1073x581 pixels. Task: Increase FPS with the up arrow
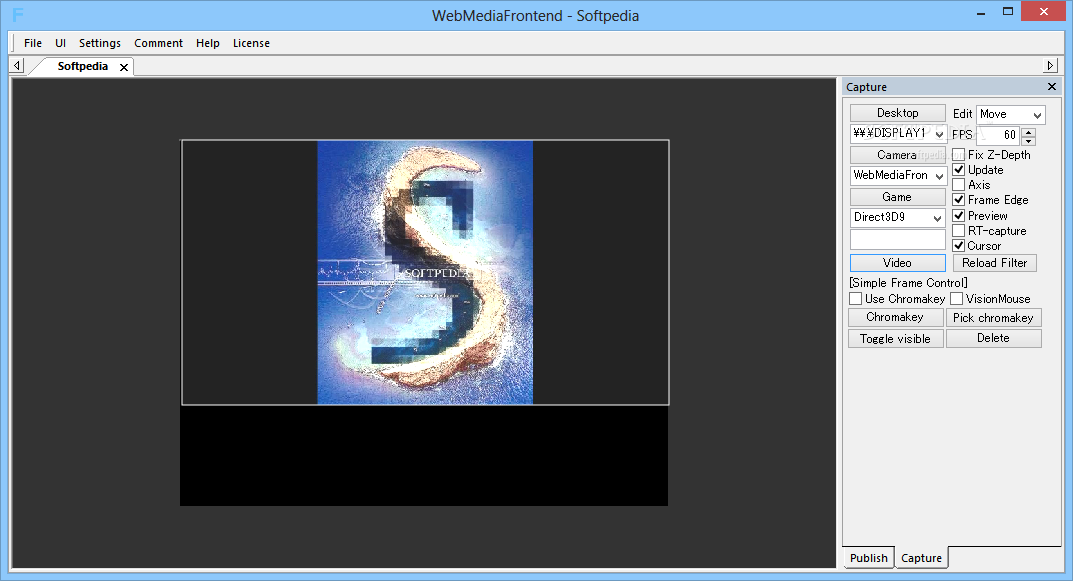pos(1029,131)
